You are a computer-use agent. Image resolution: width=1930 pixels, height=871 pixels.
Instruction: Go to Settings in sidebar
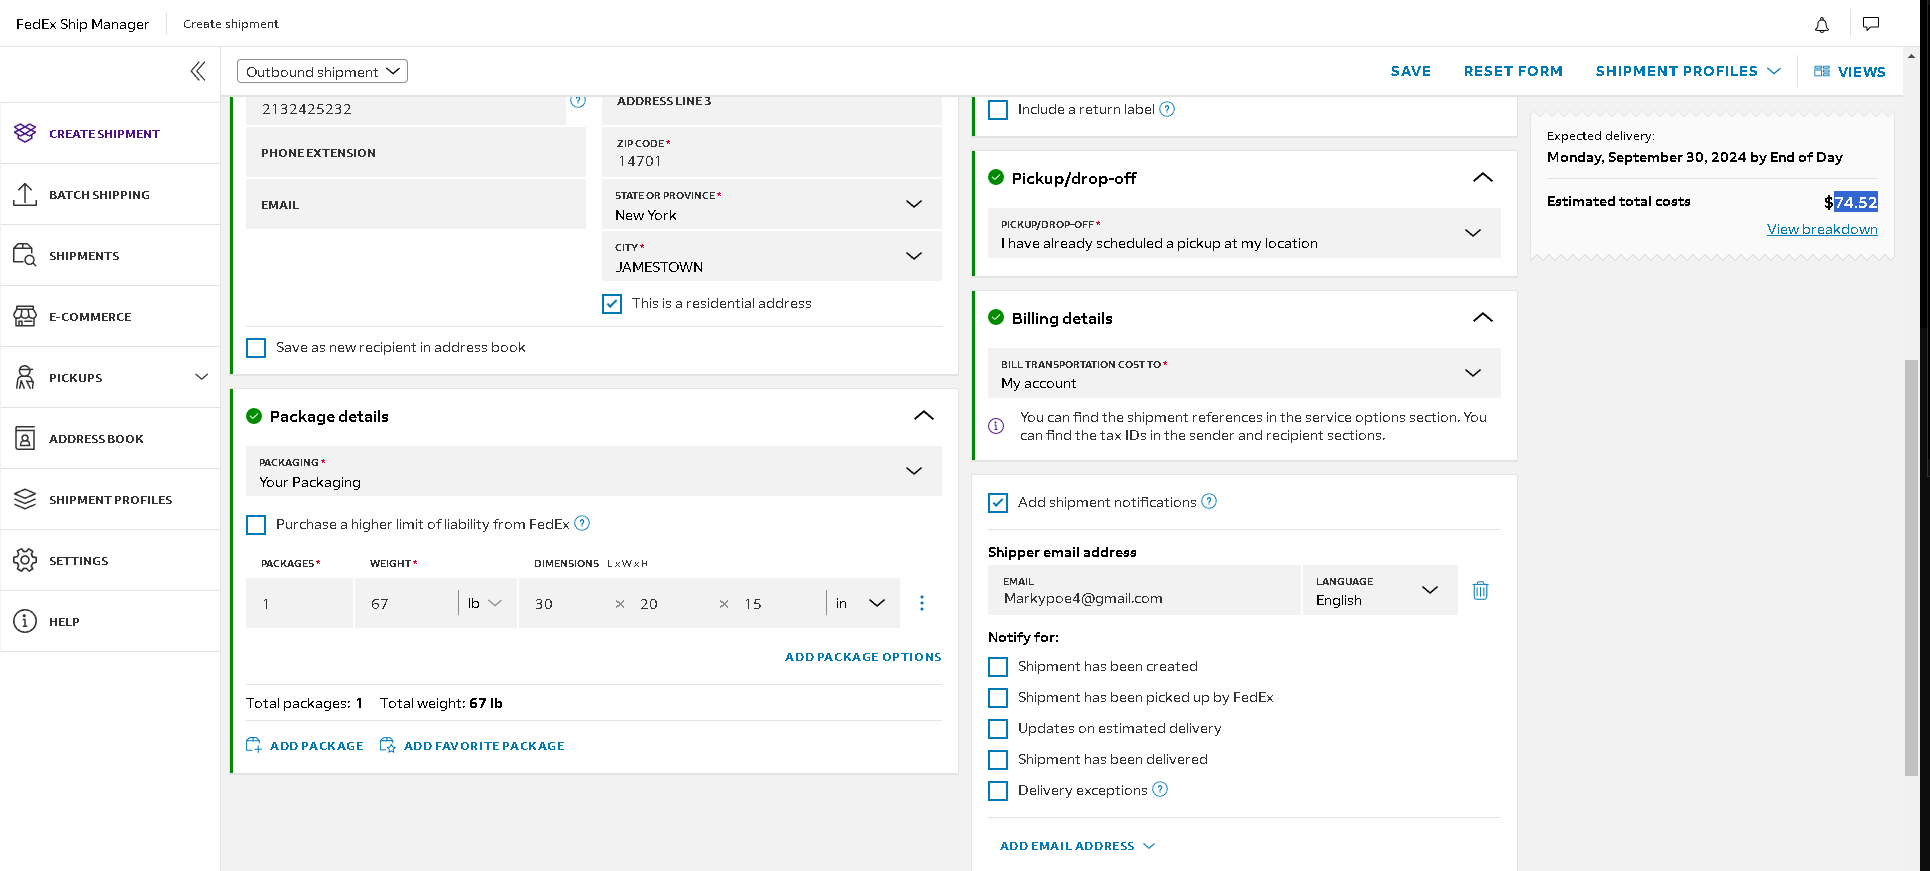pos(110,560)
